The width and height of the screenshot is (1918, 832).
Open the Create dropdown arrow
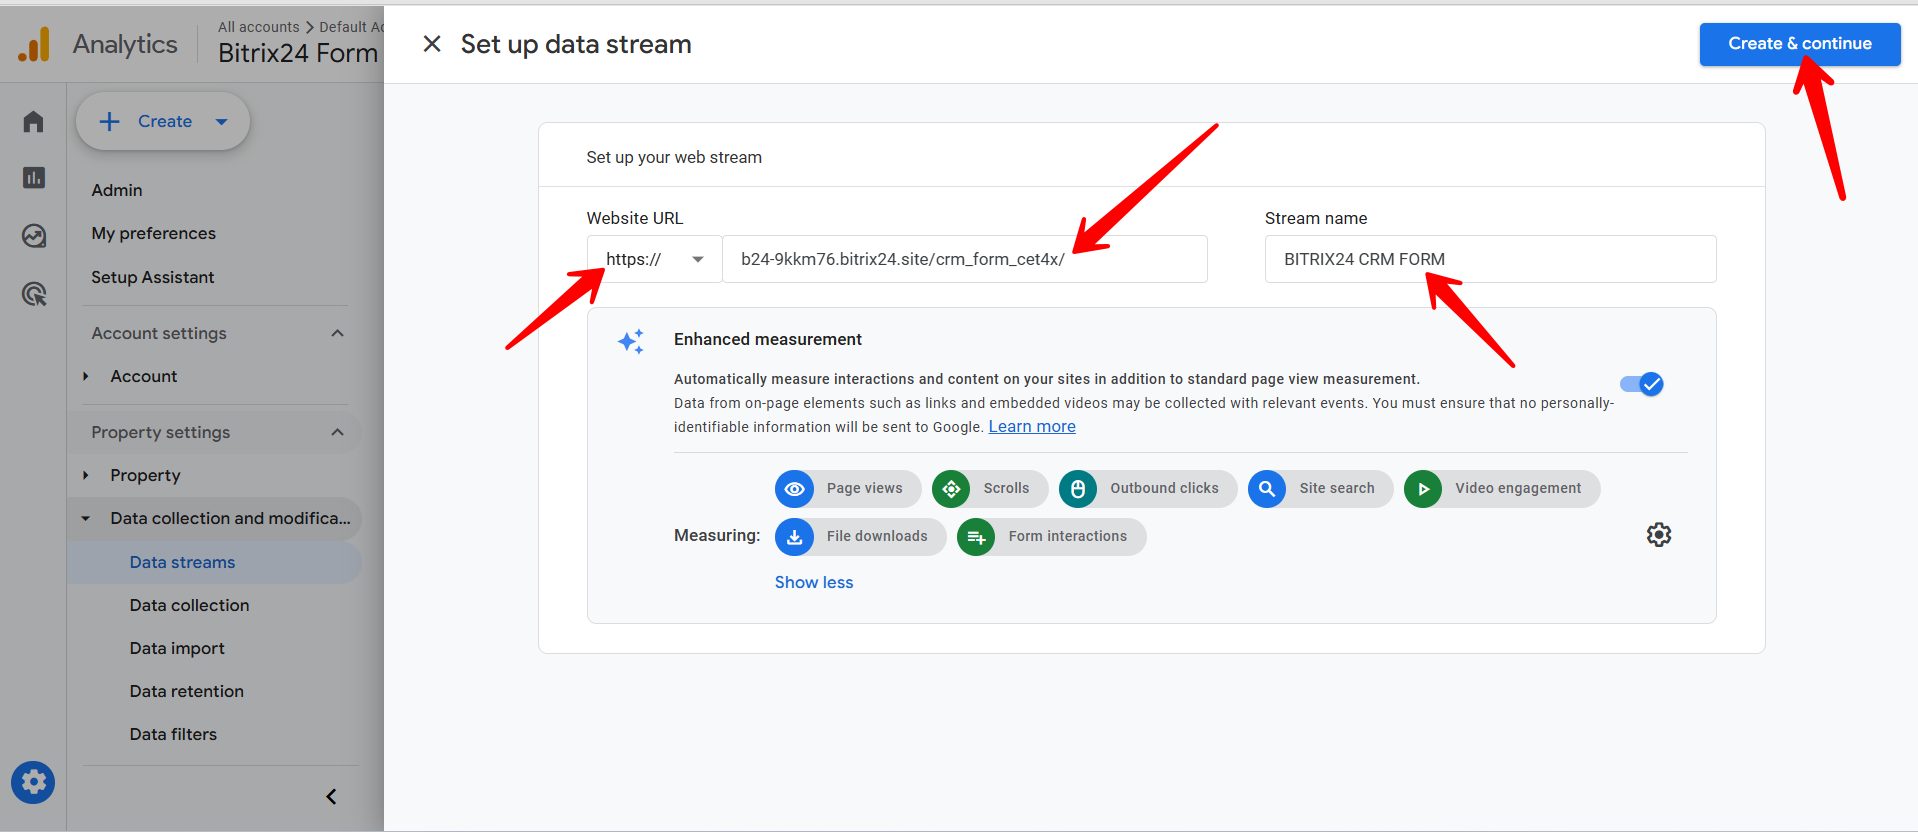point(222,122)
